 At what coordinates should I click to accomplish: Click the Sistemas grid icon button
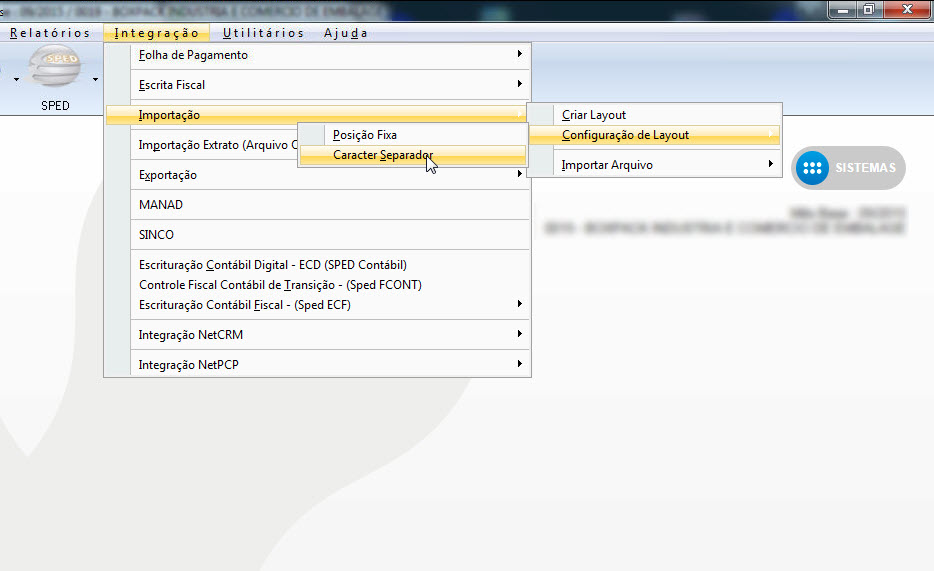812,168
